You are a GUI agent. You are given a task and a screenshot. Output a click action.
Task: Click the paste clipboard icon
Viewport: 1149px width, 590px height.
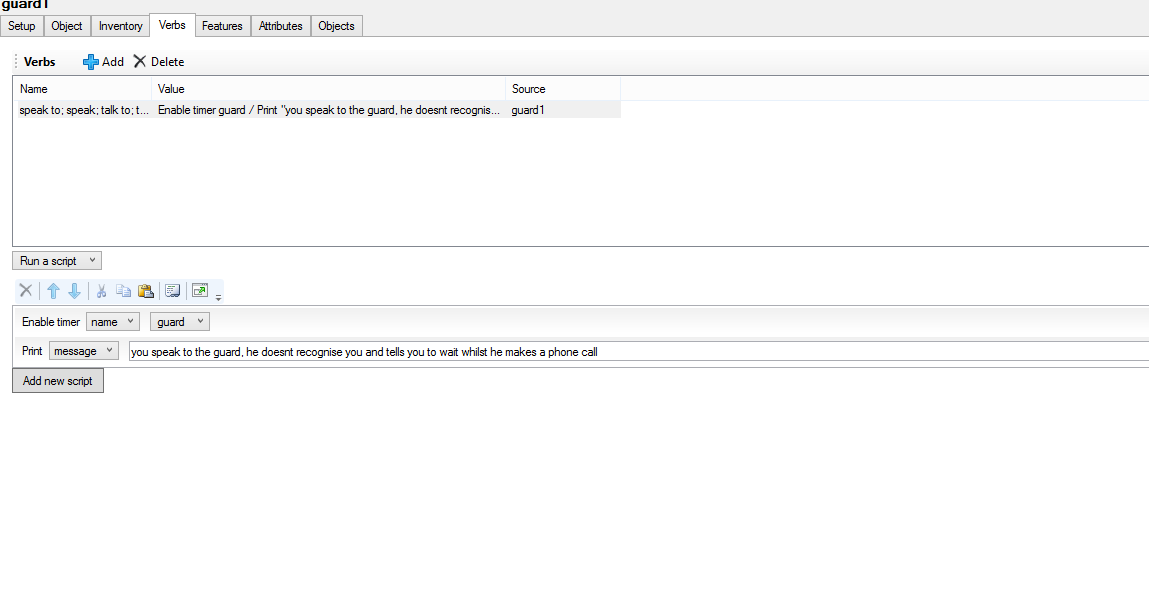pos(146,291)
